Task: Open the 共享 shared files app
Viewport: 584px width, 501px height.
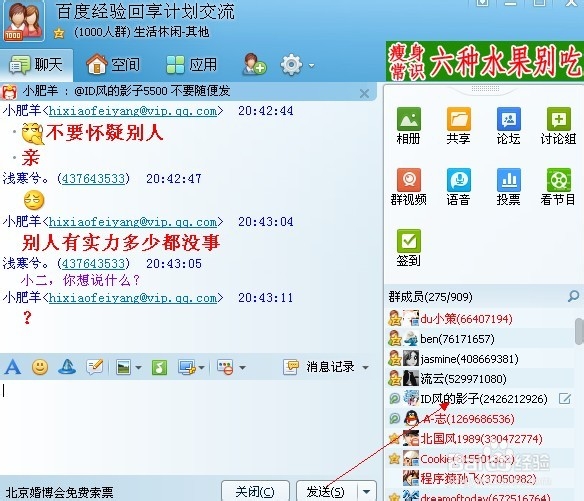Action: pos(458,126)
